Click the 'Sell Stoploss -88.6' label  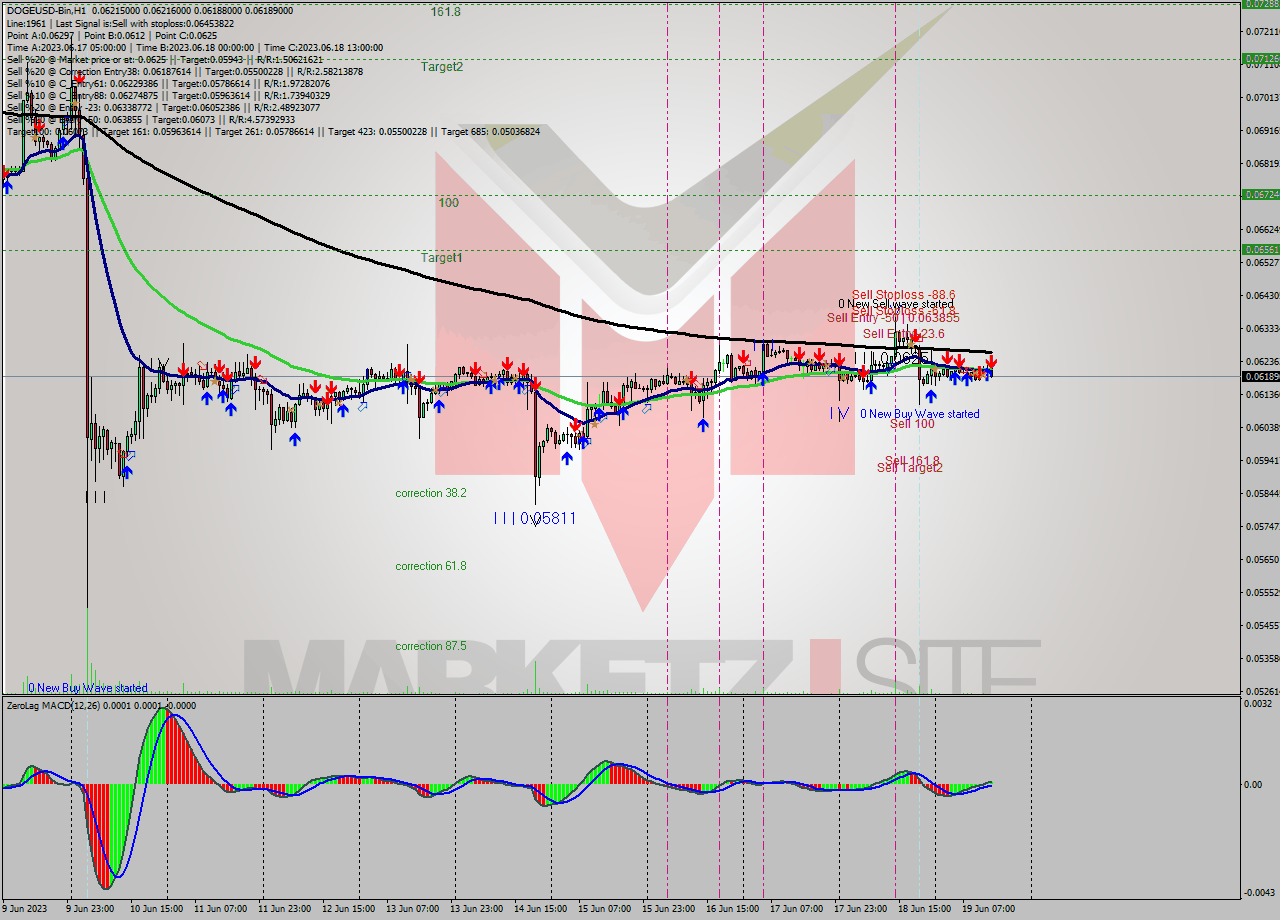point(903,295)
